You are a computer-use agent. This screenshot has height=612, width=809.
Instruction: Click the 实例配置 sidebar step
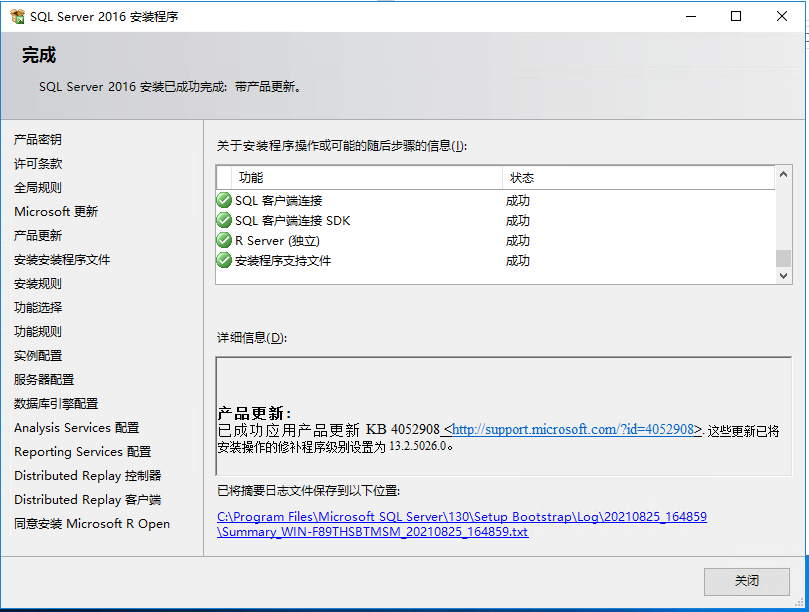point(38,356)
